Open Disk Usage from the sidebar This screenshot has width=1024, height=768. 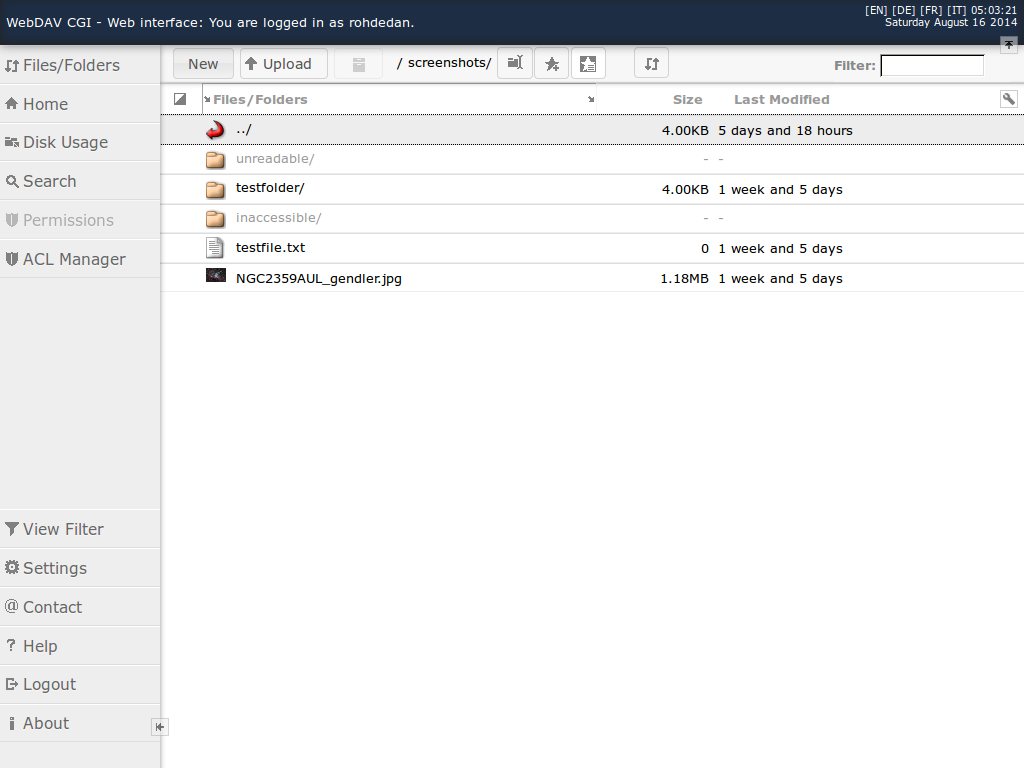(x=65, y=142)
